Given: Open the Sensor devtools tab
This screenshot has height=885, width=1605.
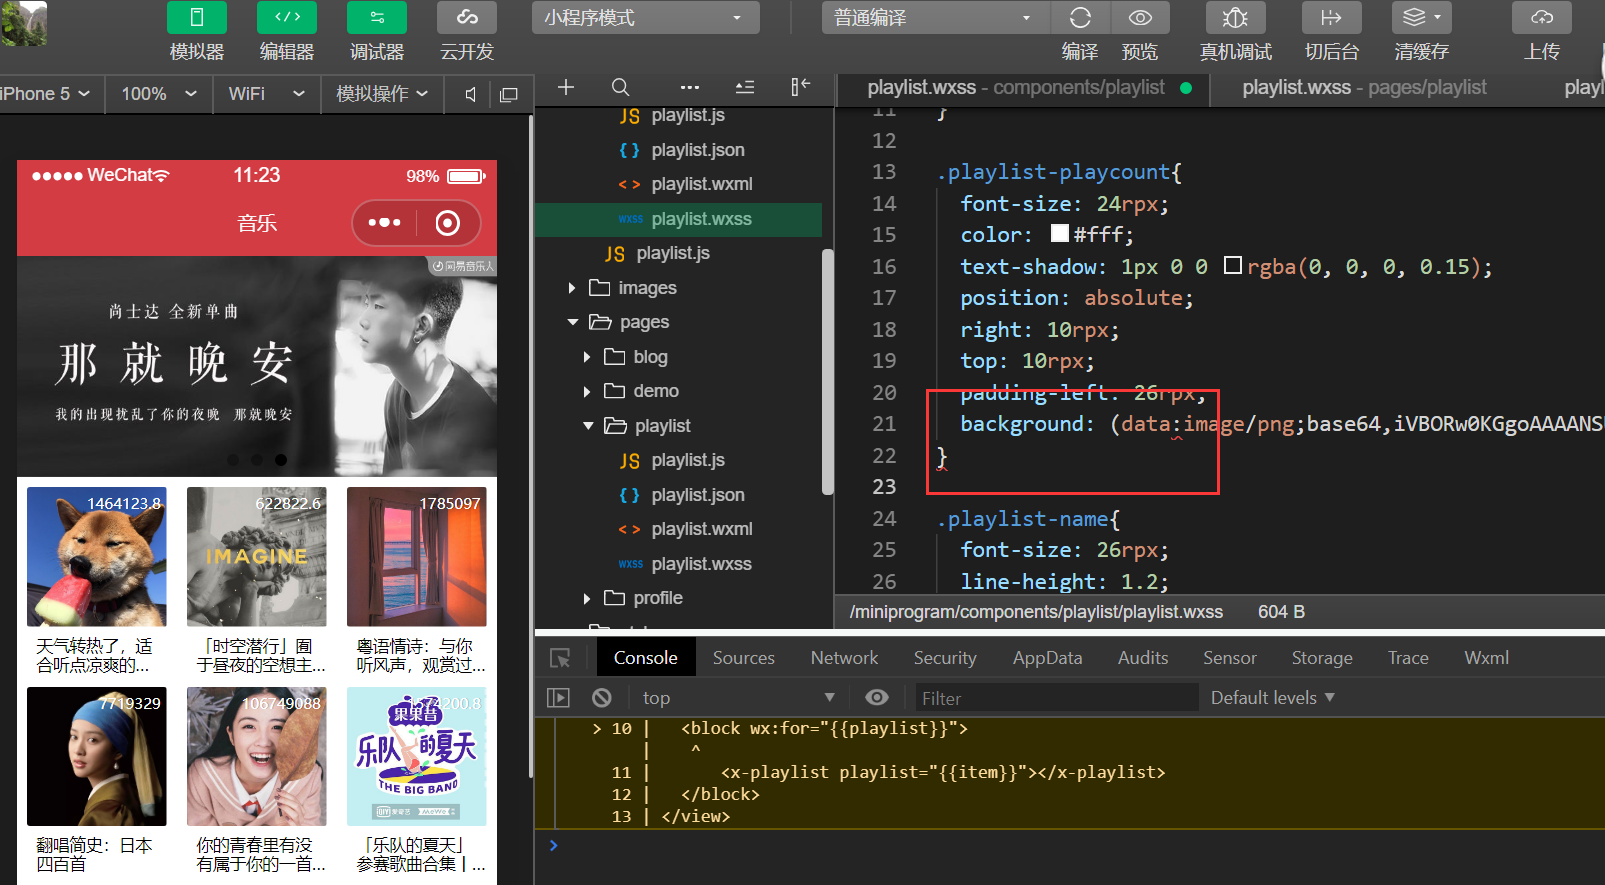Looking at the screenshot, I should point(1229,657).
